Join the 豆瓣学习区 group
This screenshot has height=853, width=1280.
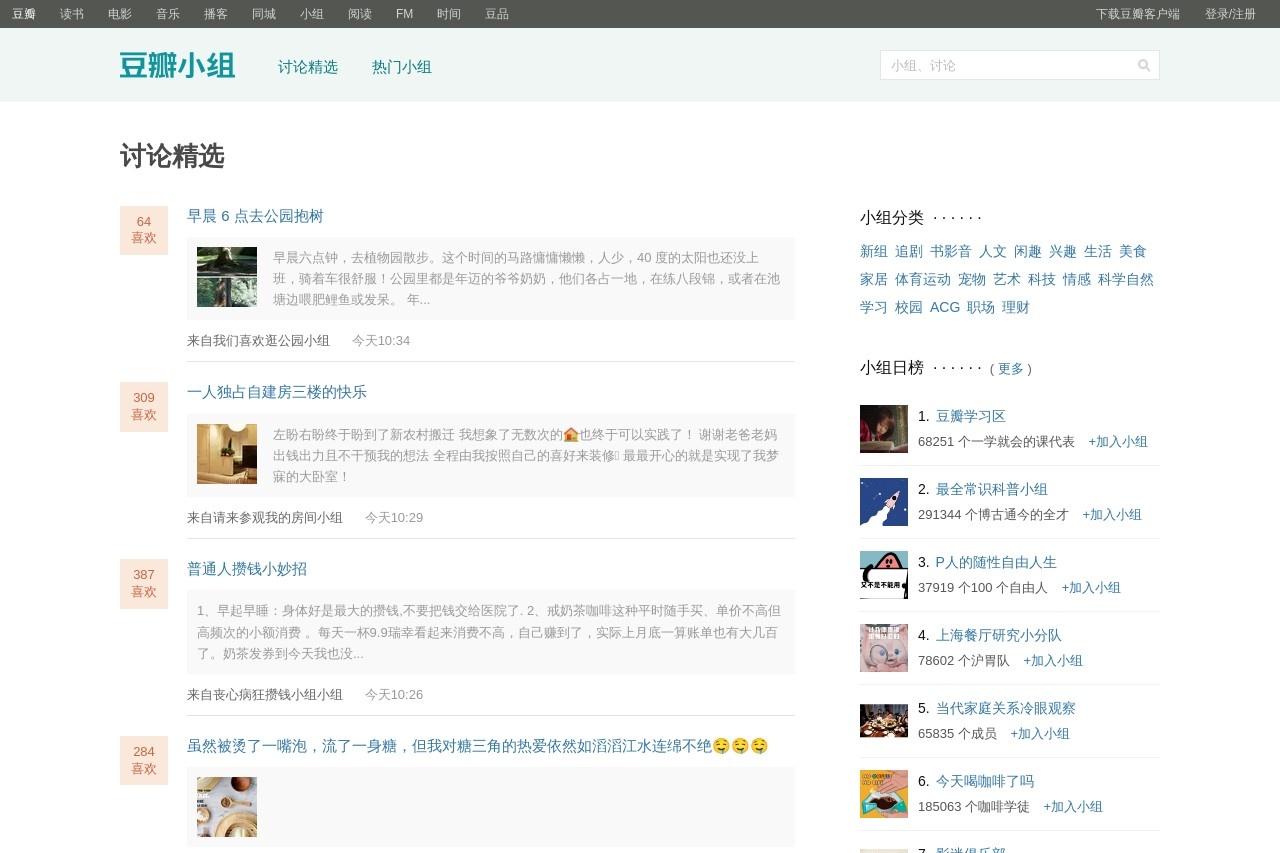point(1117,442)
